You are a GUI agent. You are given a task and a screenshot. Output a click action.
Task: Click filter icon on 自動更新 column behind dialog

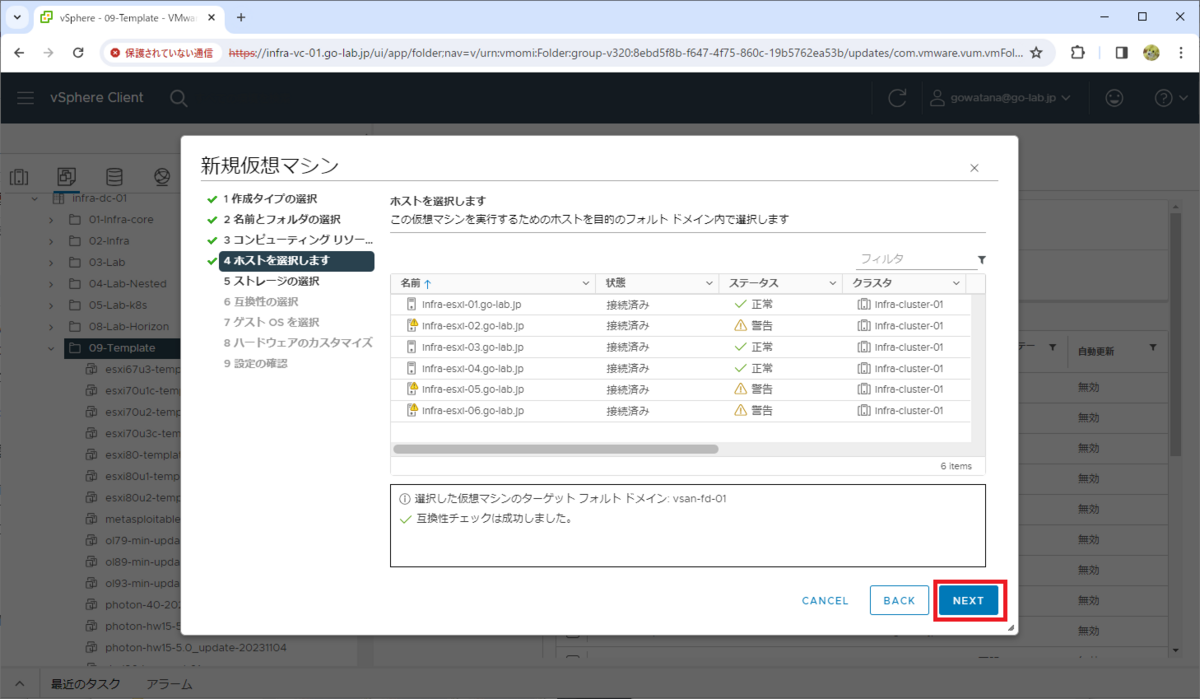(1153, 347)
